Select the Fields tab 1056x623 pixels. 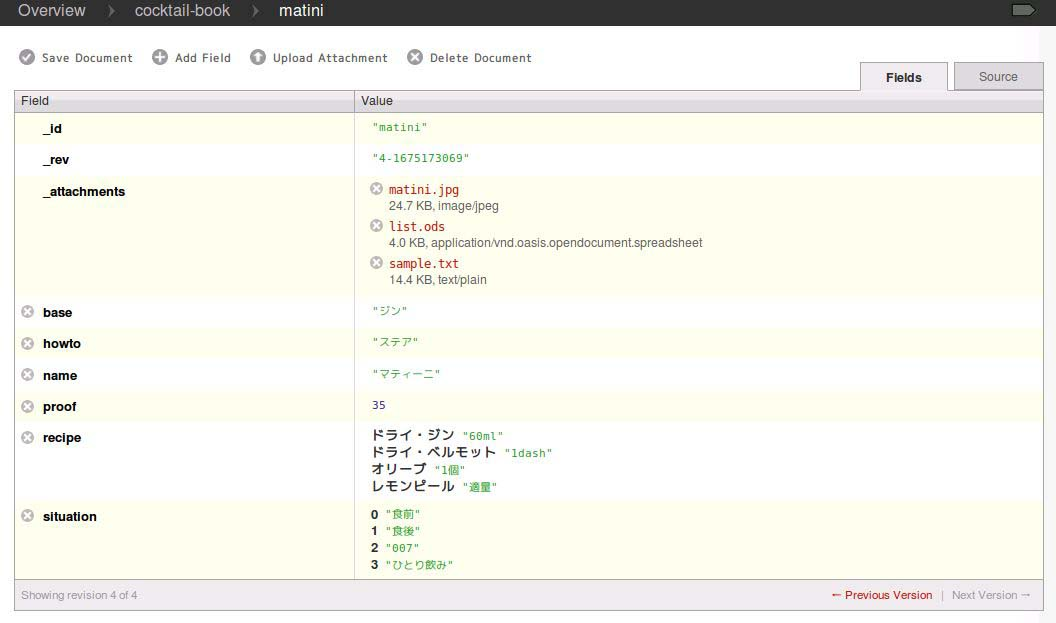click(x=903, y=77)
